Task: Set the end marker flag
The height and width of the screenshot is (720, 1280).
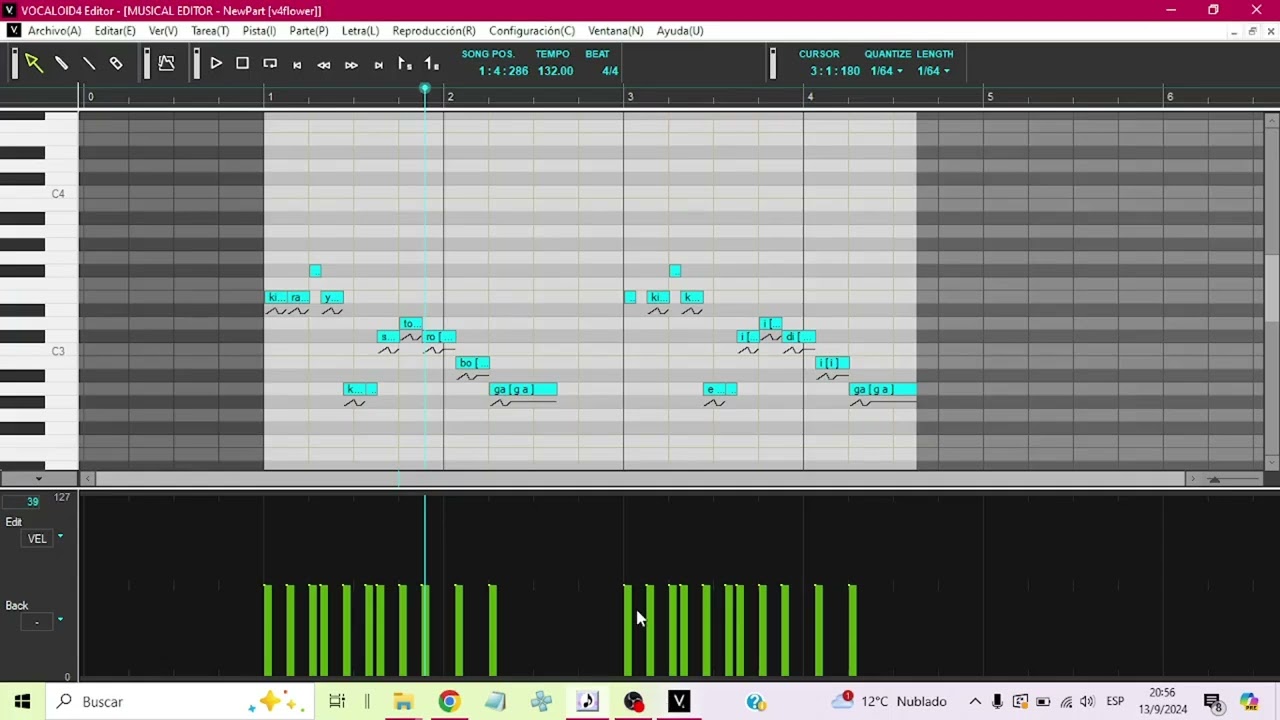Action: 431,64
